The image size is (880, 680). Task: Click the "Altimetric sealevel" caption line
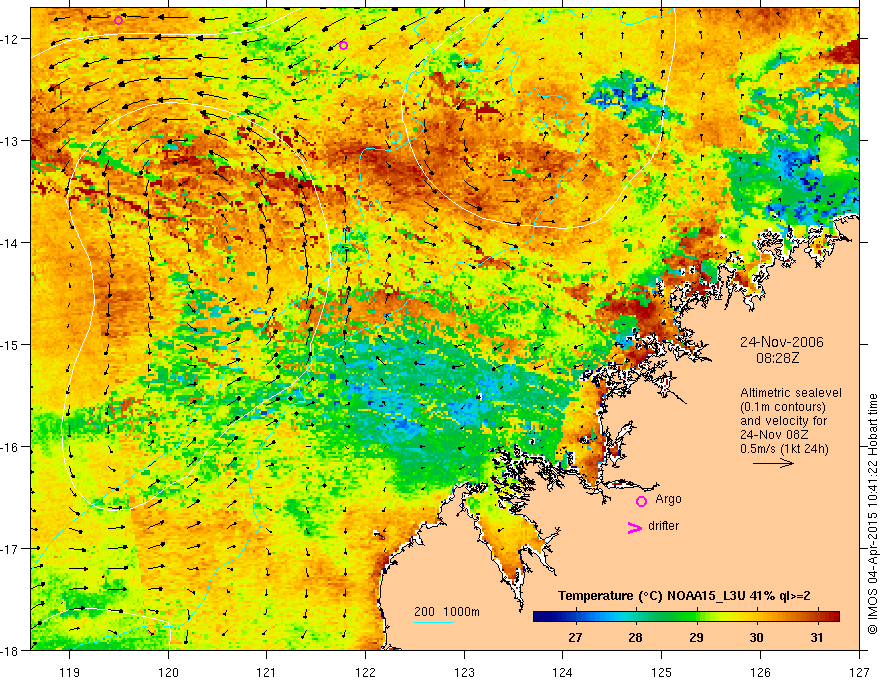(x=791, y=393)
